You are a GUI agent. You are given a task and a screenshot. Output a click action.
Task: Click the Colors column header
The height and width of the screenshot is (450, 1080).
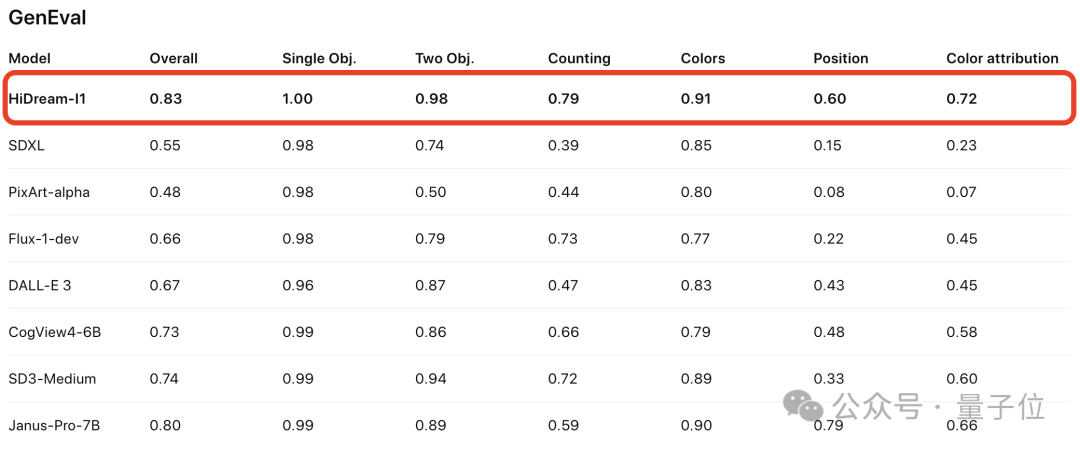[702, 58]
